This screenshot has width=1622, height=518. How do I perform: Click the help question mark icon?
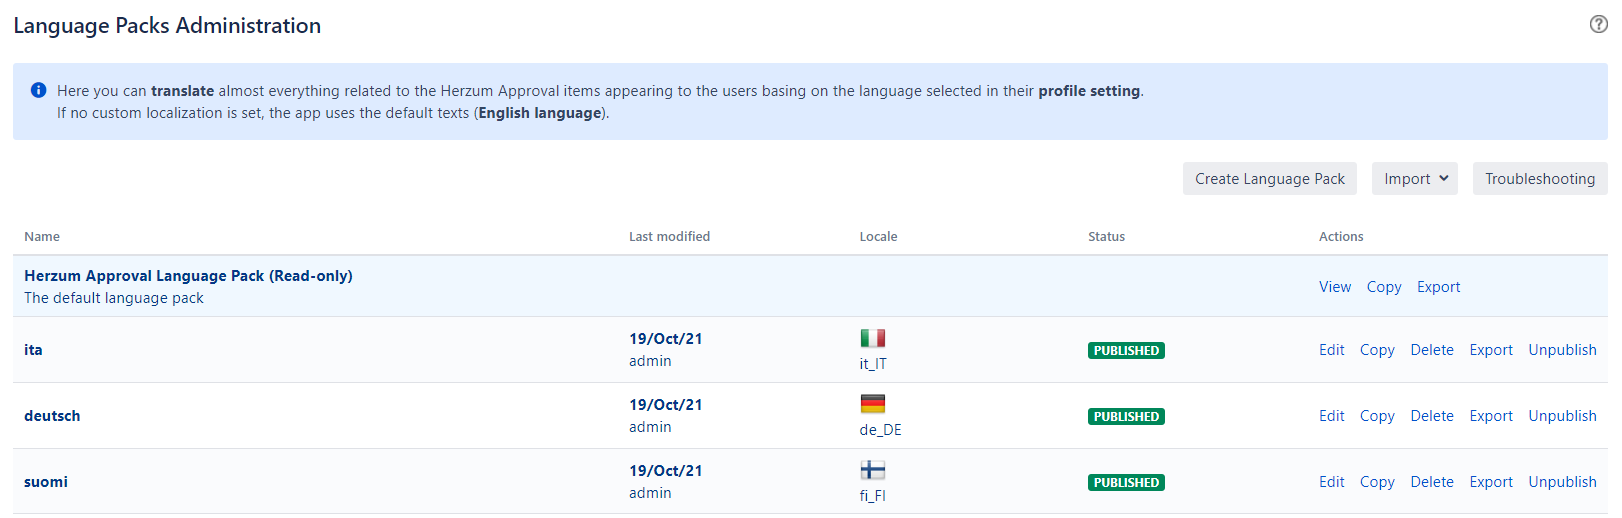(1598, 24)
